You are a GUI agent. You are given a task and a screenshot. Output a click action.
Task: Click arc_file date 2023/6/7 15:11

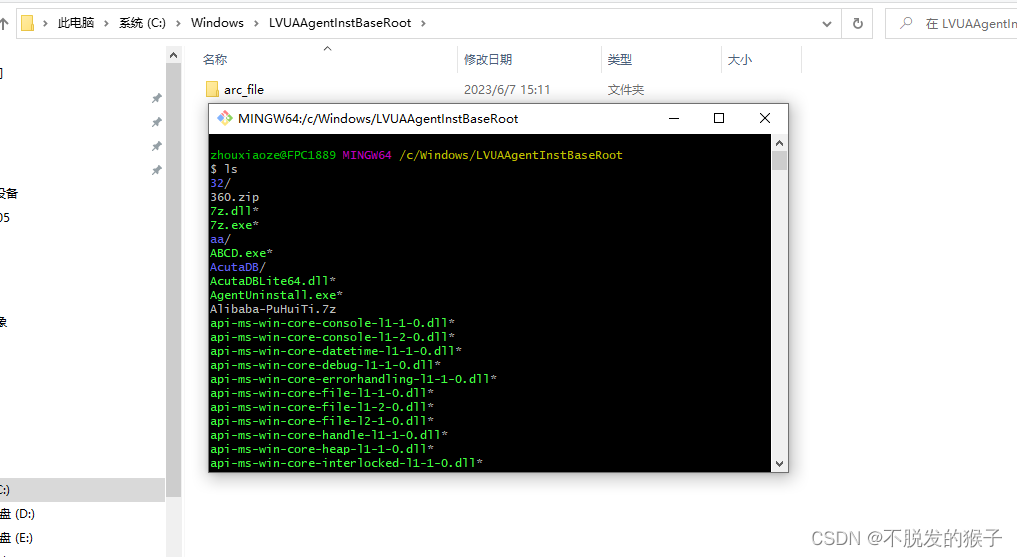[507, 89]
